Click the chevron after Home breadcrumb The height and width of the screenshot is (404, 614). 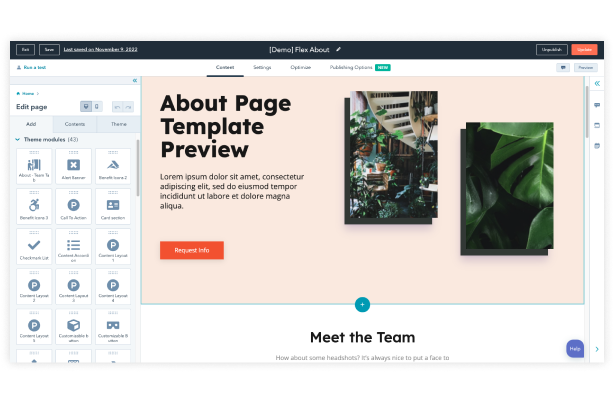[38, 94]
